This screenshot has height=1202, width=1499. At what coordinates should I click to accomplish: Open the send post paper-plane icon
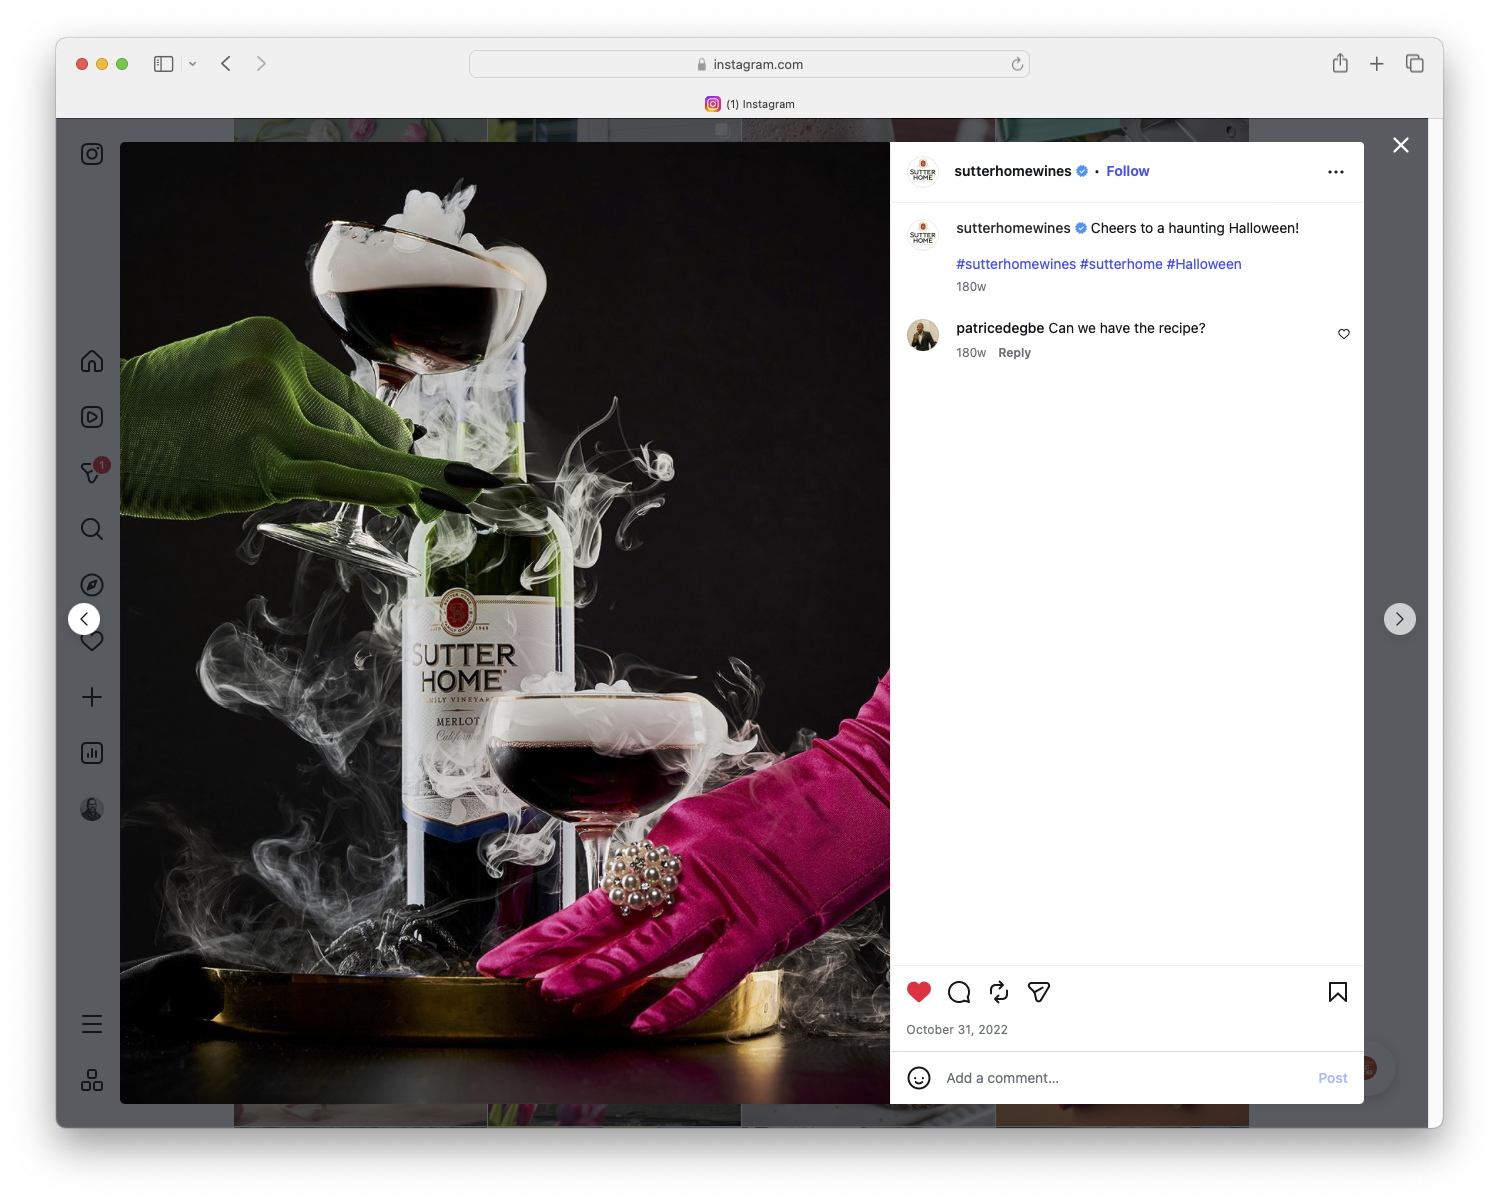pos(1039,992)
